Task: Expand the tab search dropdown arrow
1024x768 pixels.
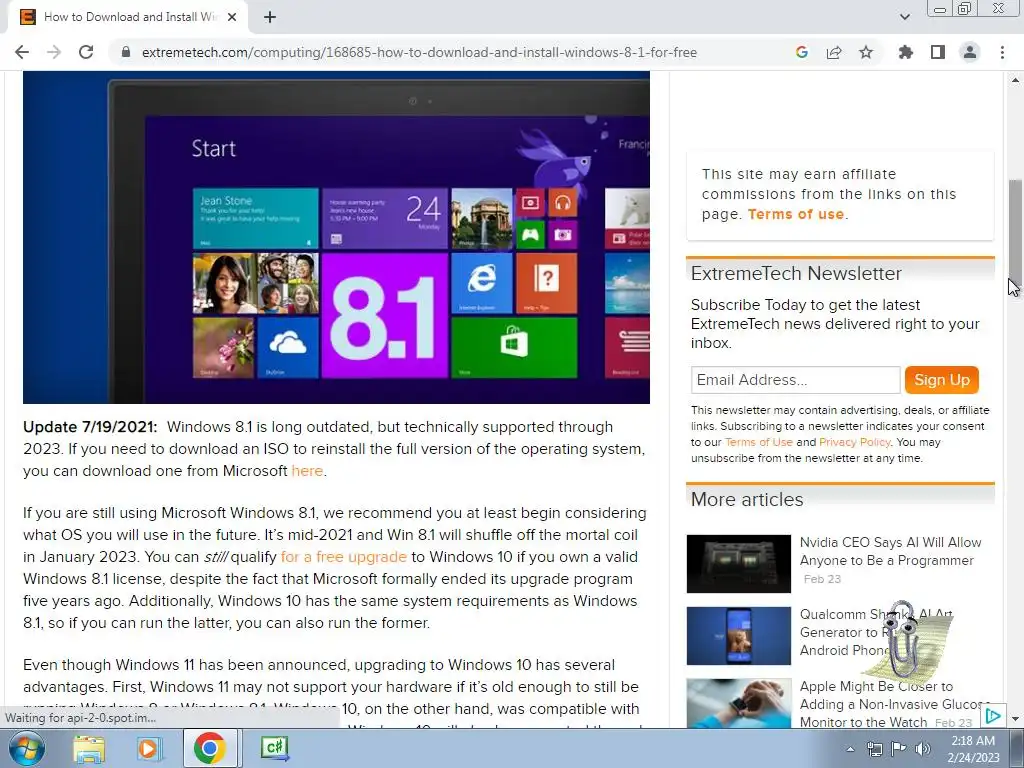Action: [x=904, y=17]
